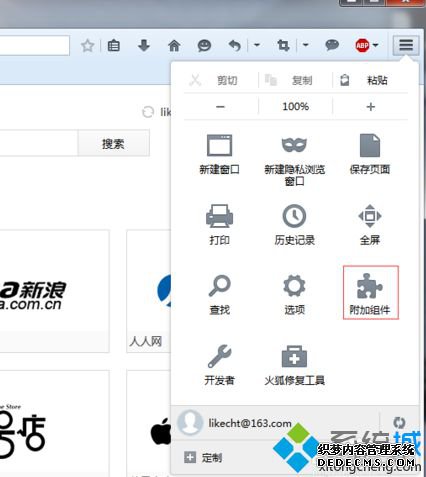Toggle the hamburger menu button
The width and height of the screenshot is (426, 477).
pyautogui.click(x=406, y=45)
